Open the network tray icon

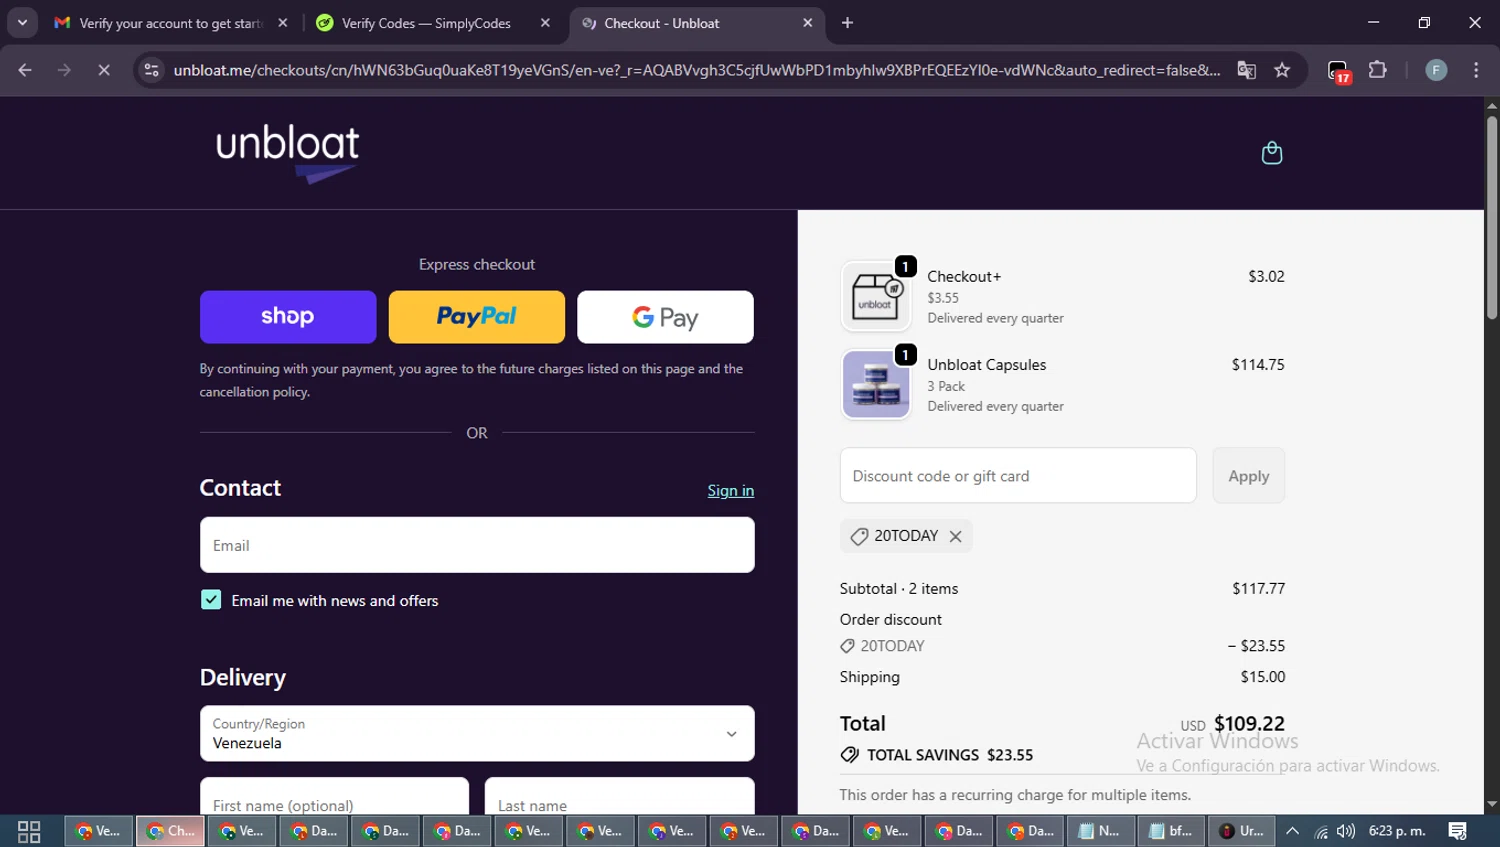click(1320, 832)
